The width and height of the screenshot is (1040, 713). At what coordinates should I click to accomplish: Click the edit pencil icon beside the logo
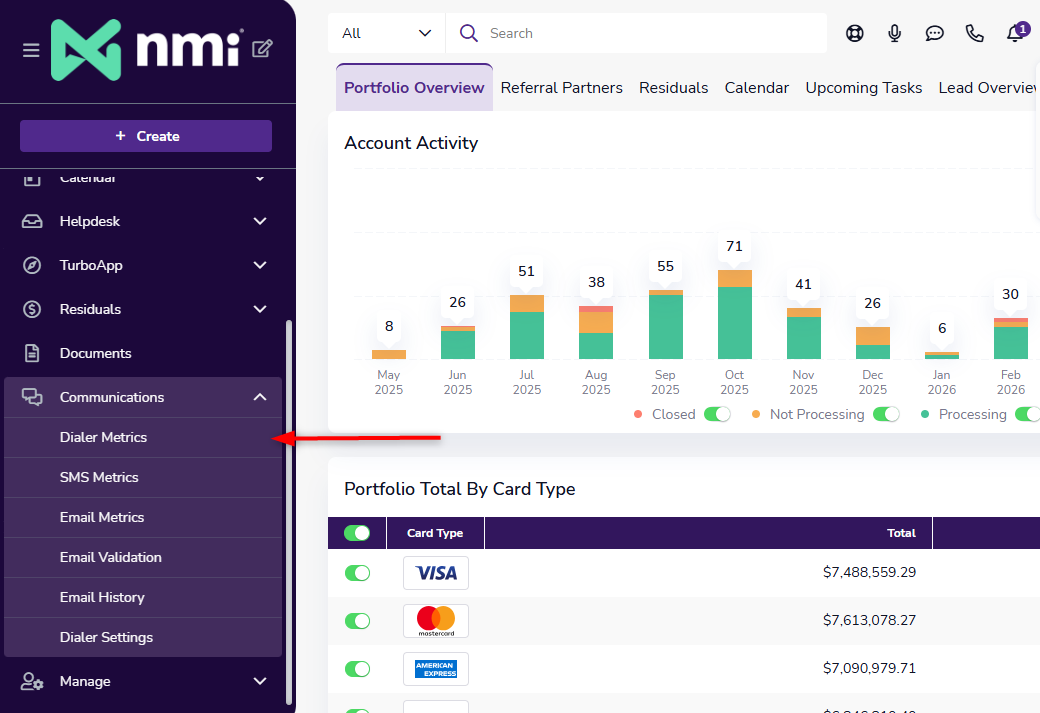262,48
